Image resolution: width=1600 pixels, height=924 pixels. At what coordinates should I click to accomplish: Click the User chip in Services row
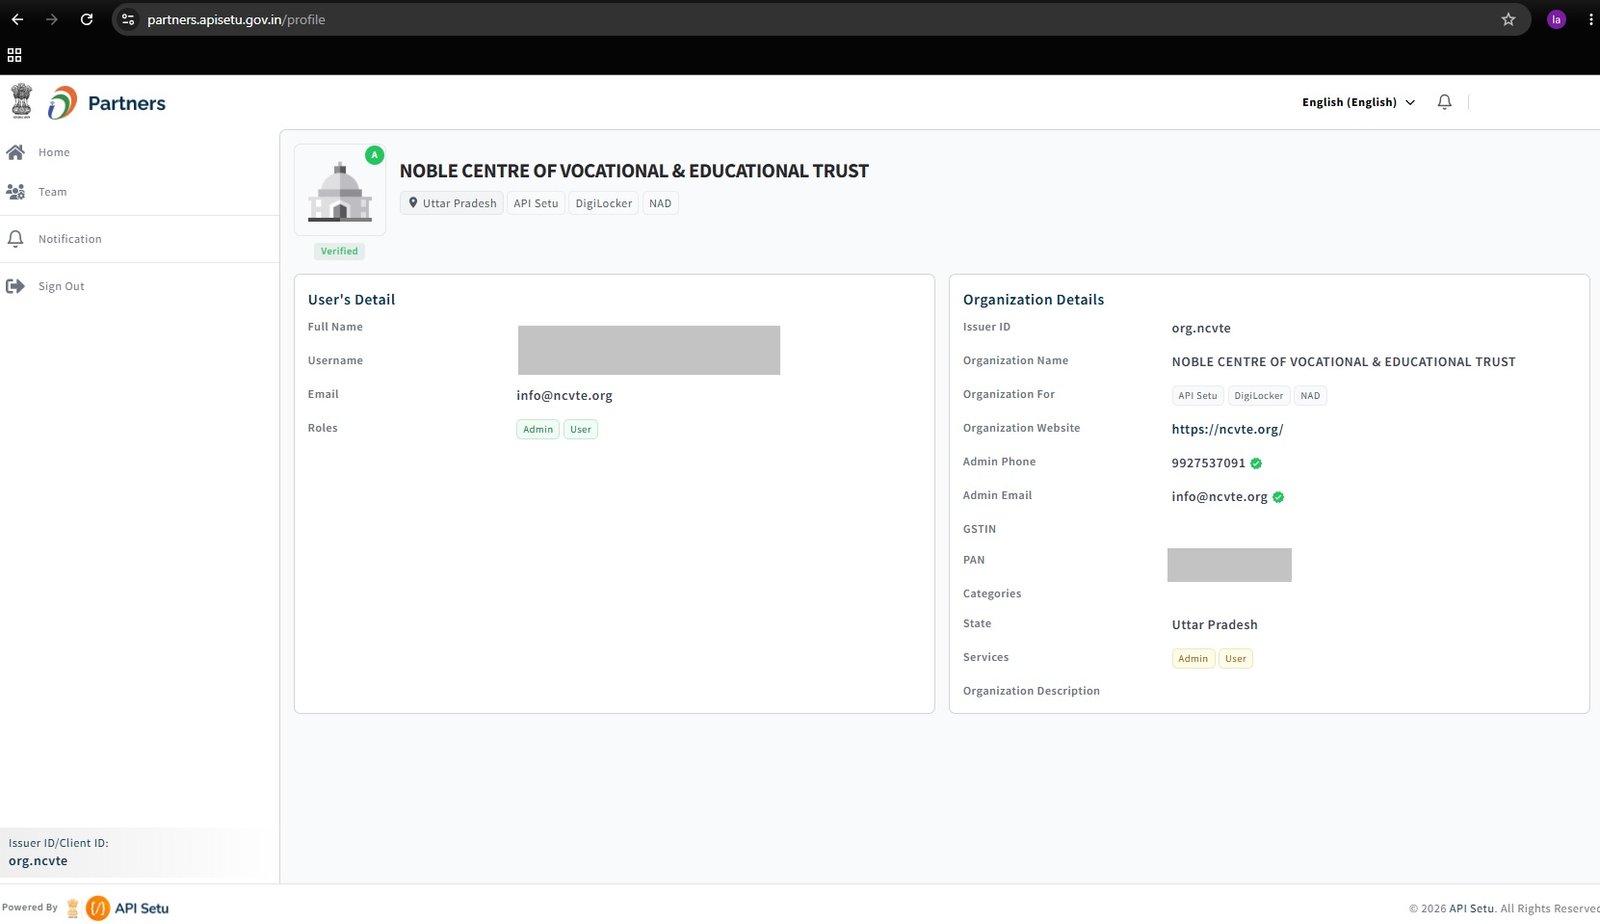(x=1236, y=658)
